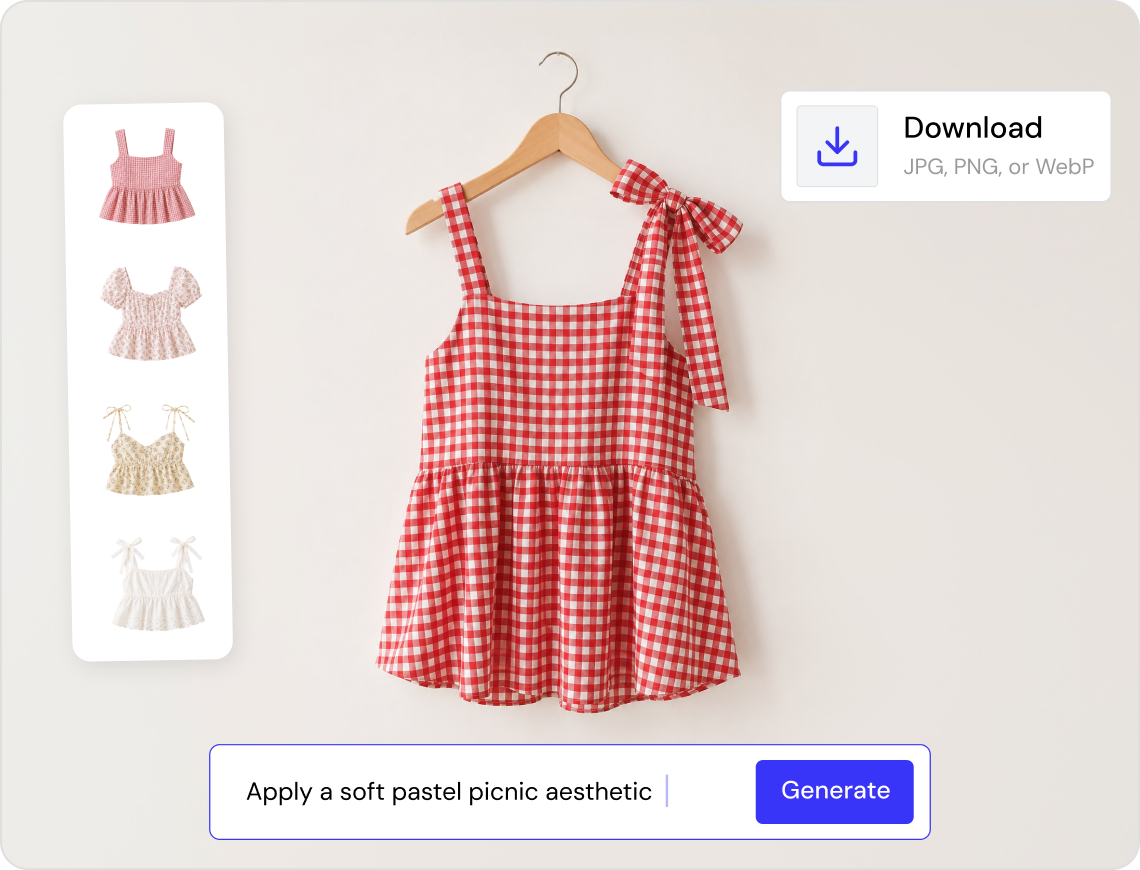Click the white bows on the last thumbnail
This screenshot has height=870, width=1140.
156,554
